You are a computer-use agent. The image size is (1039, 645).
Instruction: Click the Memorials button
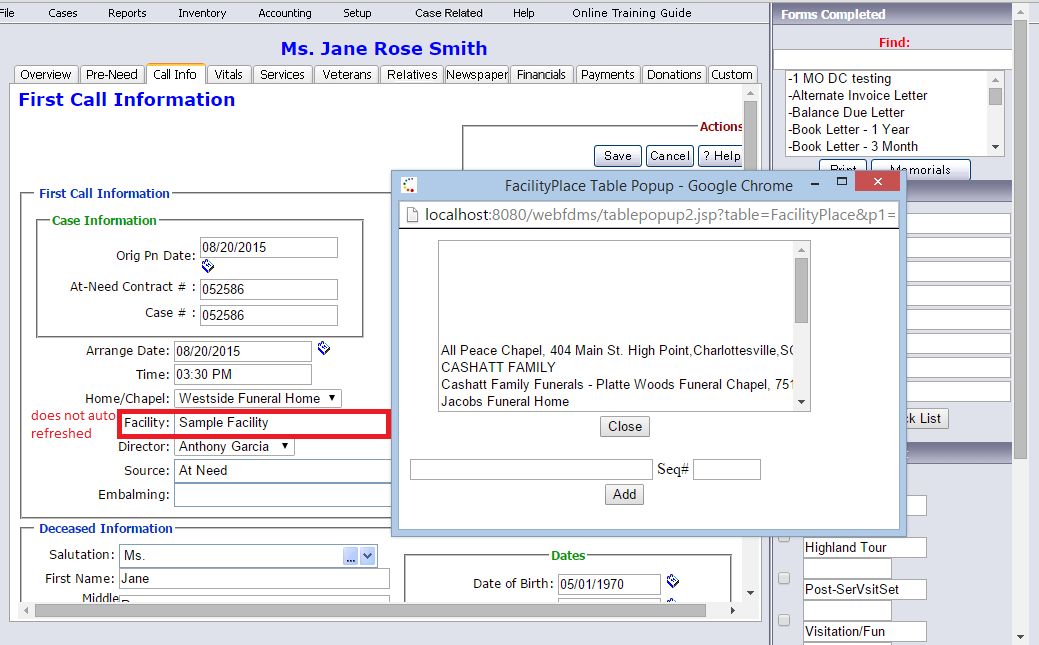920,169
